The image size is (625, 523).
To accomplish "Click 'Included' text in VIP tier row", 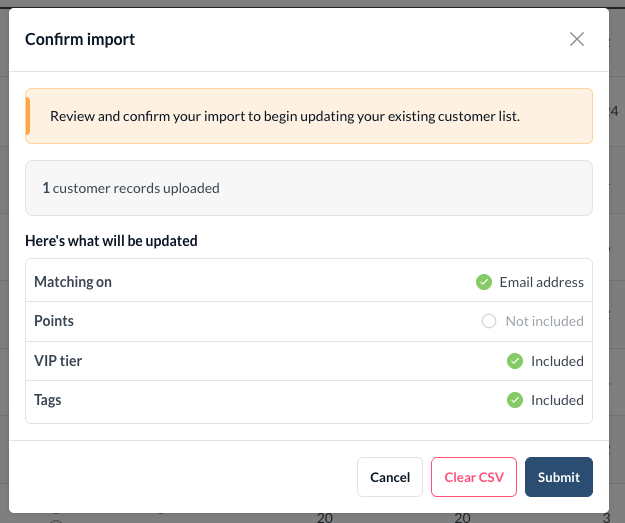I will 557,361.
